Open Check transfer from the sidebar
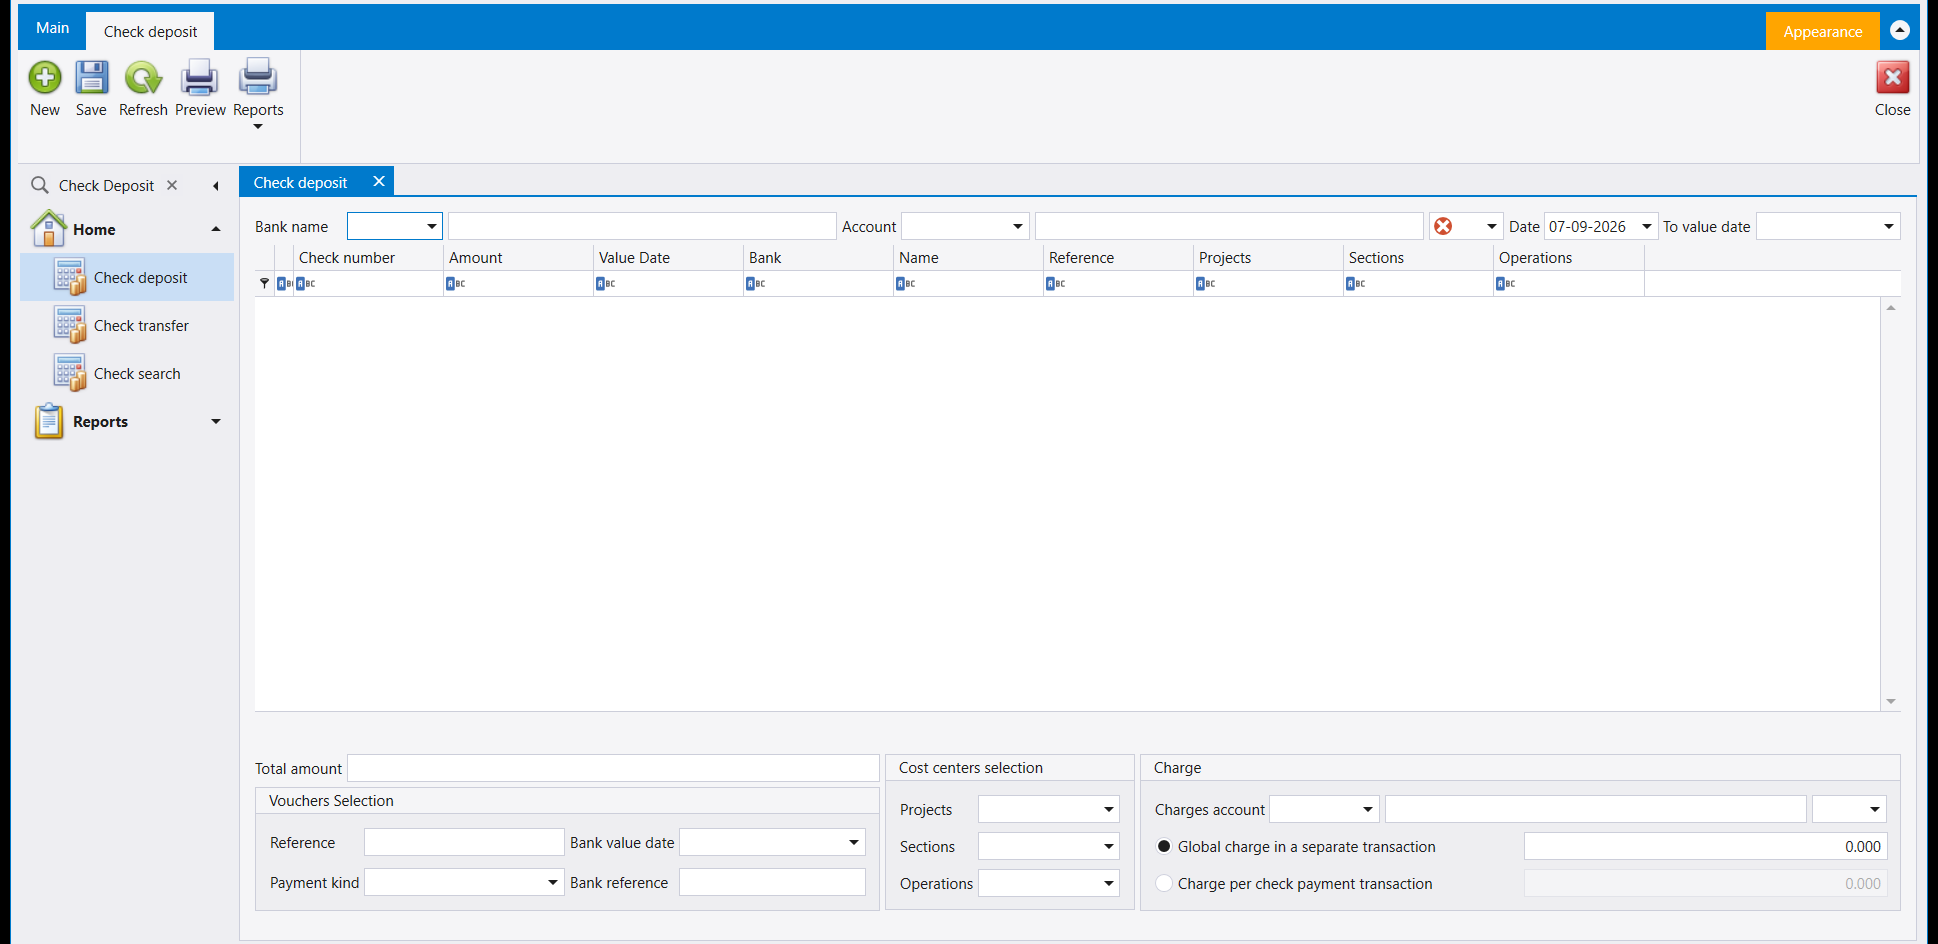1938x944 pixels. pos(127,326)
